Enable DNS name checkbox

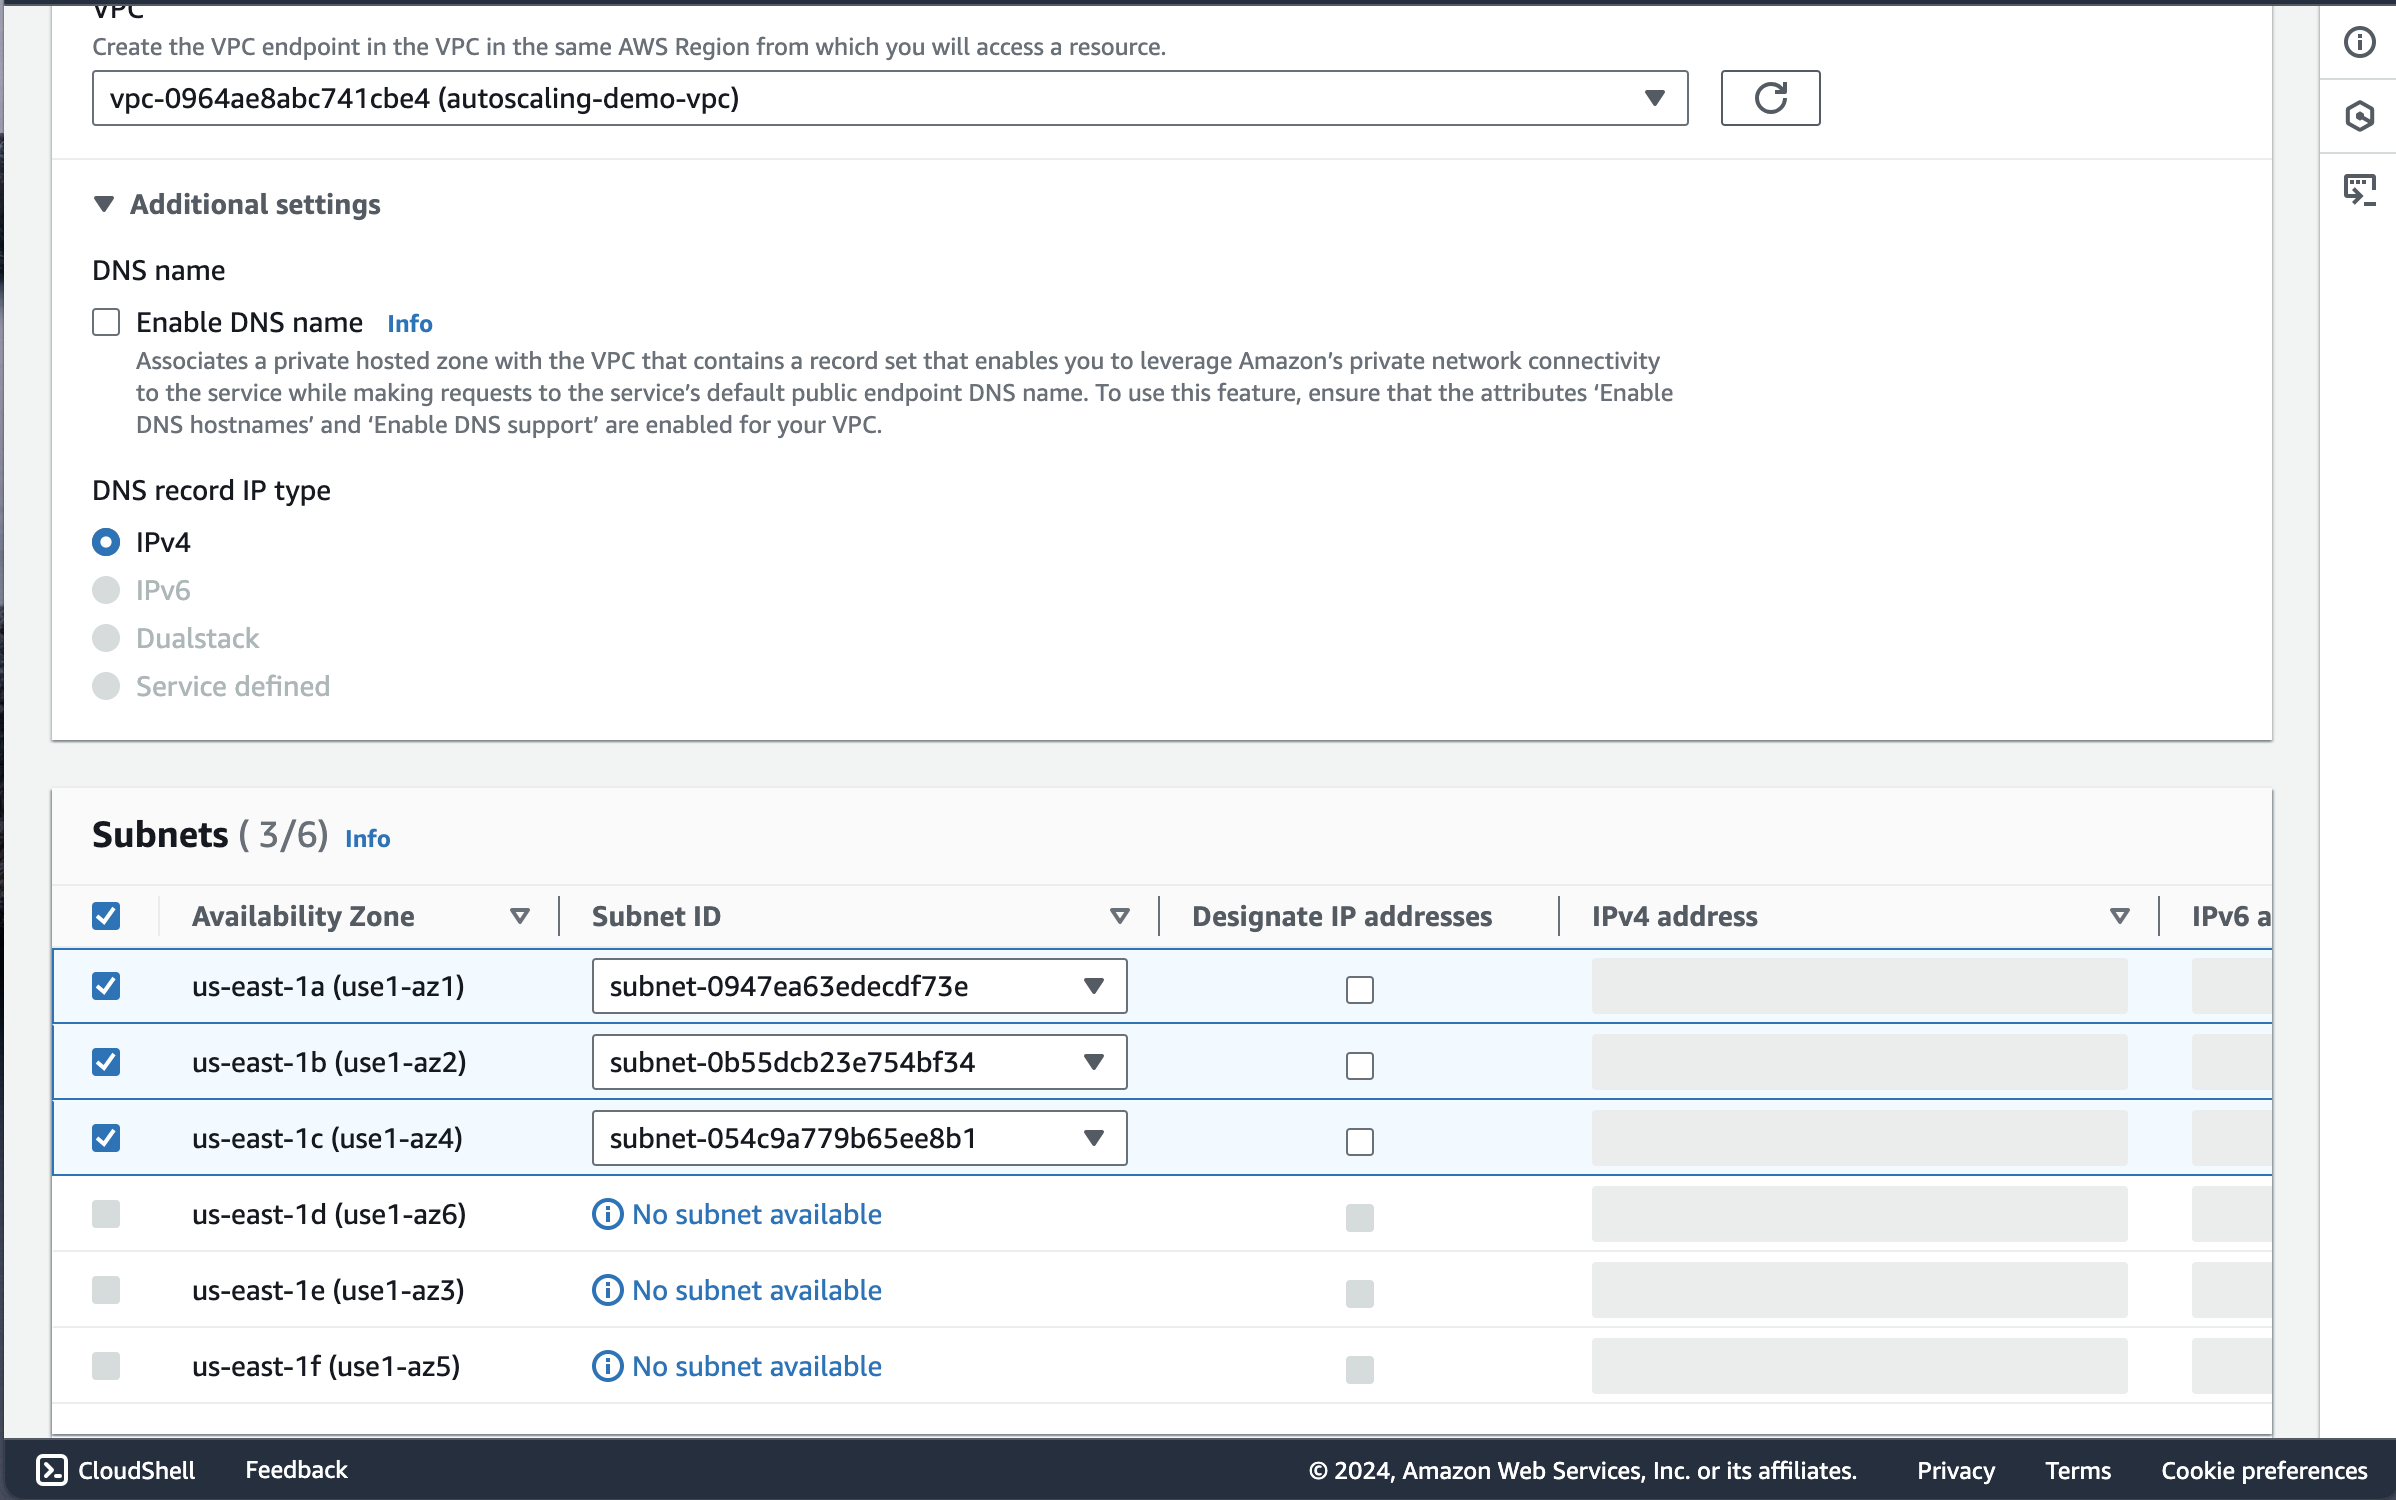pyautogui.click(x=106, y=322)
